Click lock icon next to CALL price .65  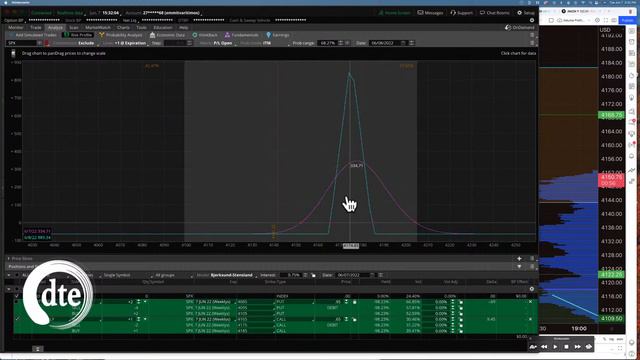point(354,319)
